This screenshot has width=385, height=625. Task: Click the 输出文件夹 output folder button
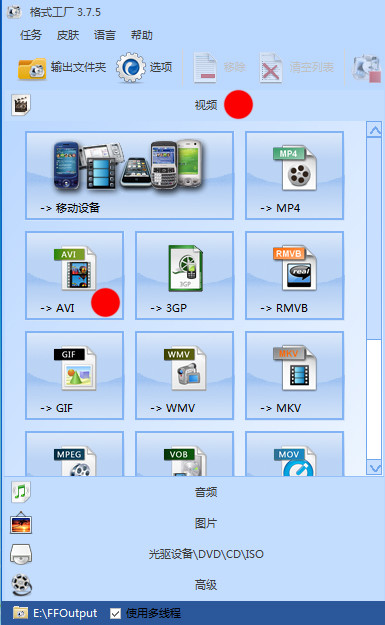tap(62, 67)
